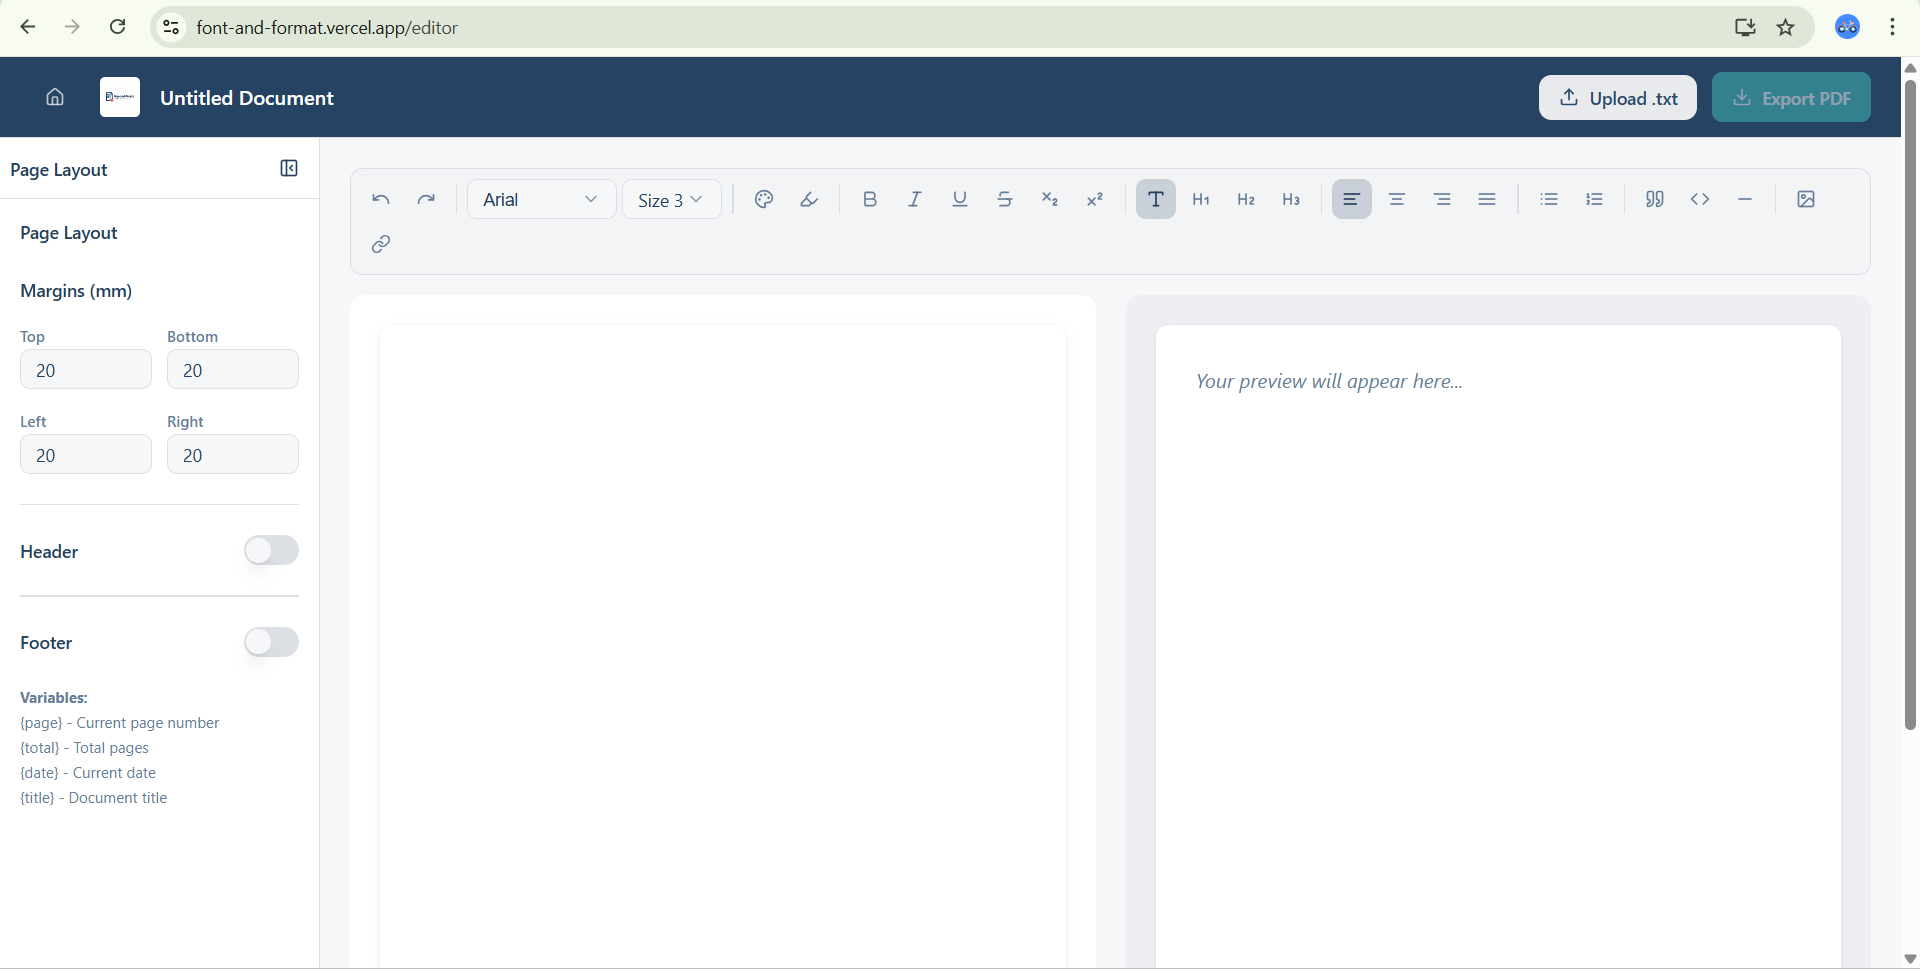Enable the Footer option
Viewport: 1920px width, 969px height.
tap(271, 642)
